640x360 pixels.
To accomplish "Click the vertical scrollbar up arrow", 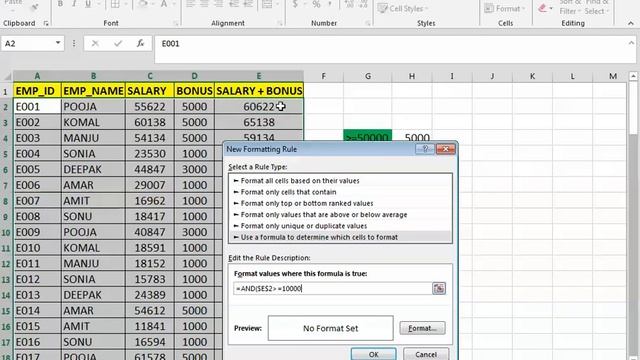I will click(633, 76).
